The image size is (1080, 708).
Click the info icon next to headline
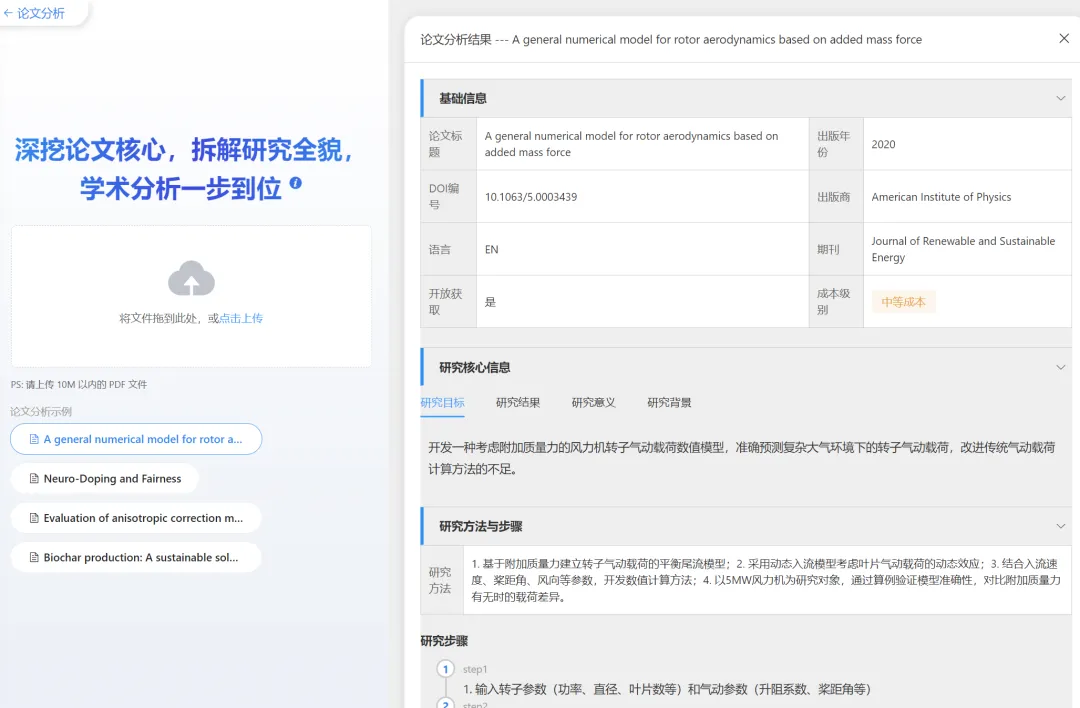click(295, 183)
